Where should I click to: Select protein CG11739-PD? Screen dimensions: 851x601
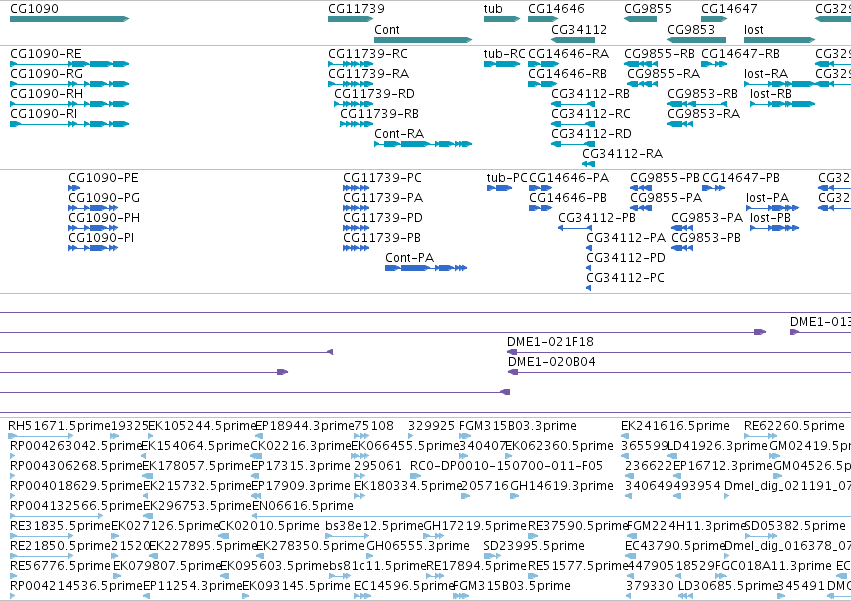click(x=356, y=229)
